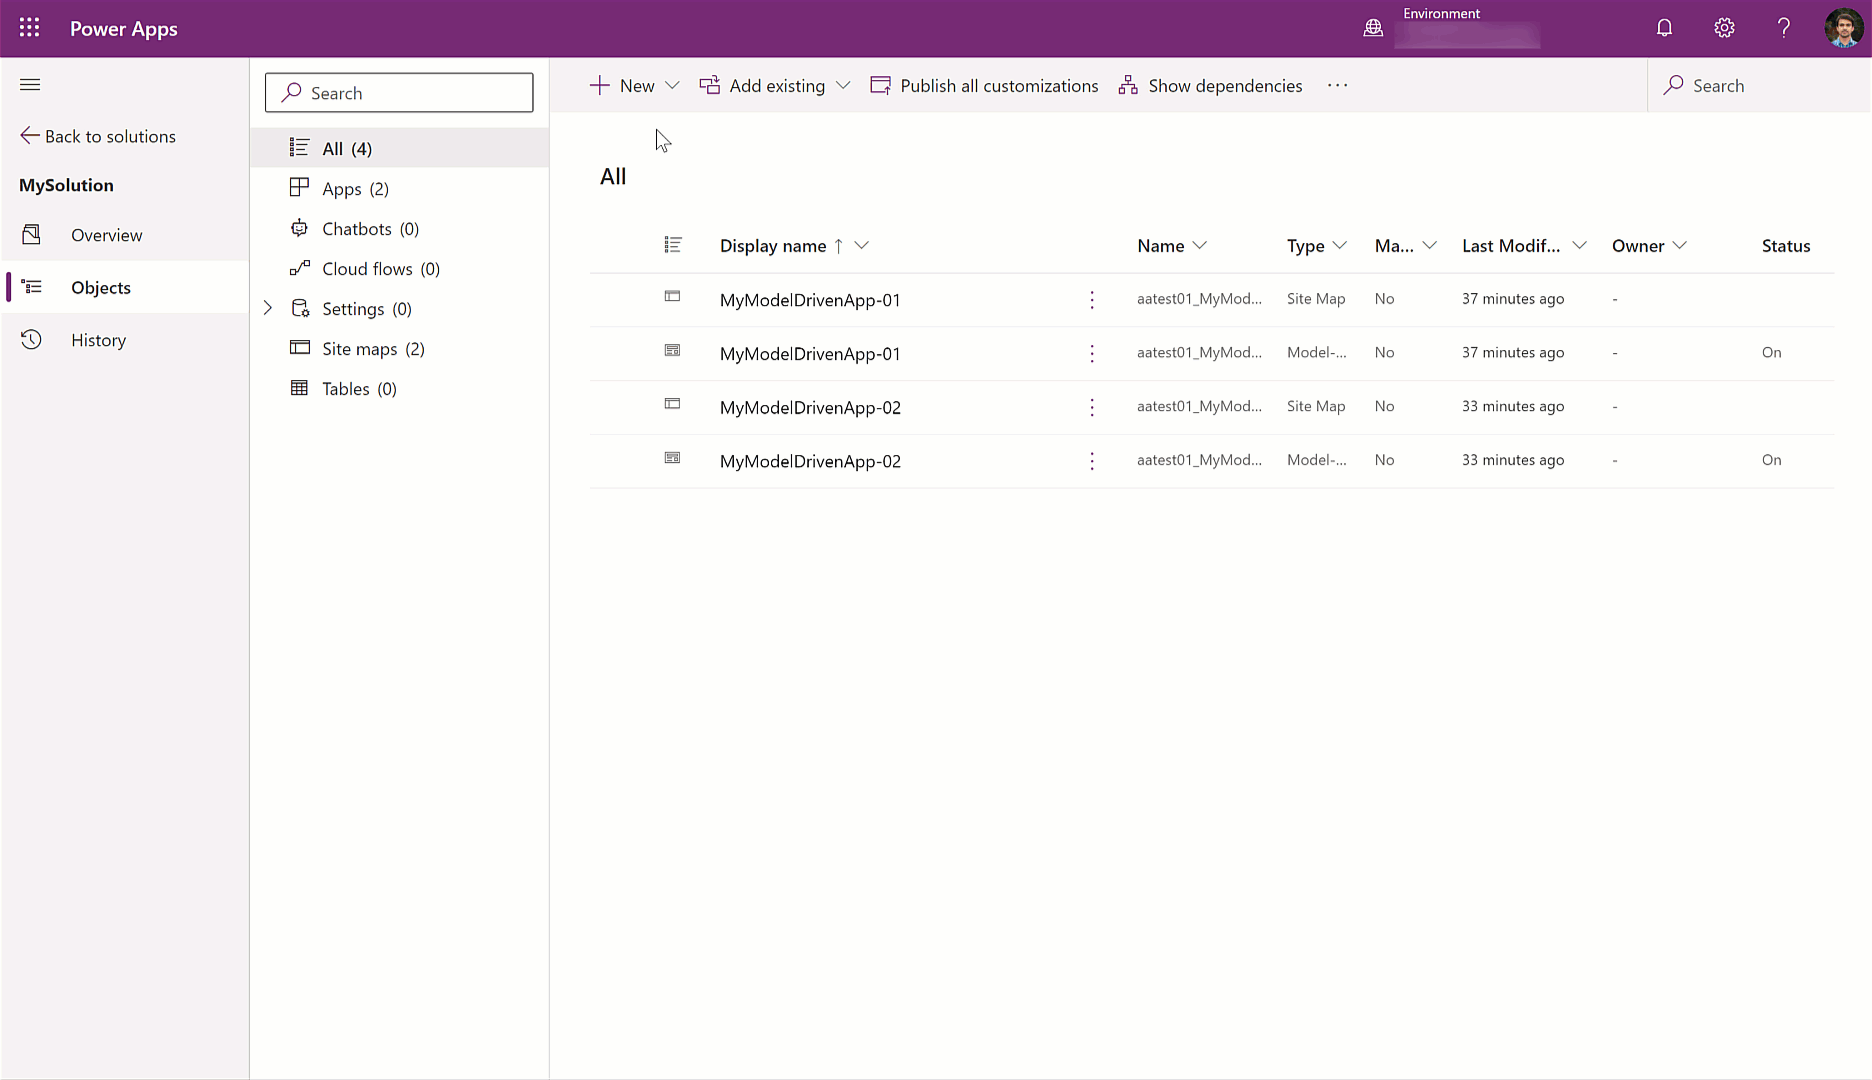Click the Help question mark icon
The height and width of the screenshot is (1080, 1872).
click(x=1782, y=27)
